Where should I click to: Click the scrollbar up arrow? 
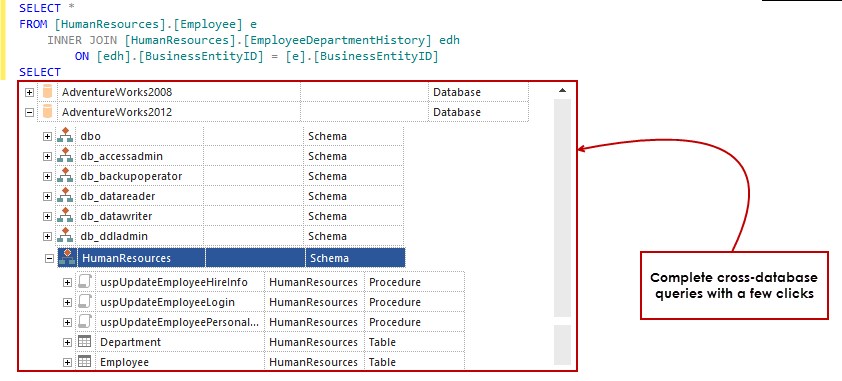point(562,91)
